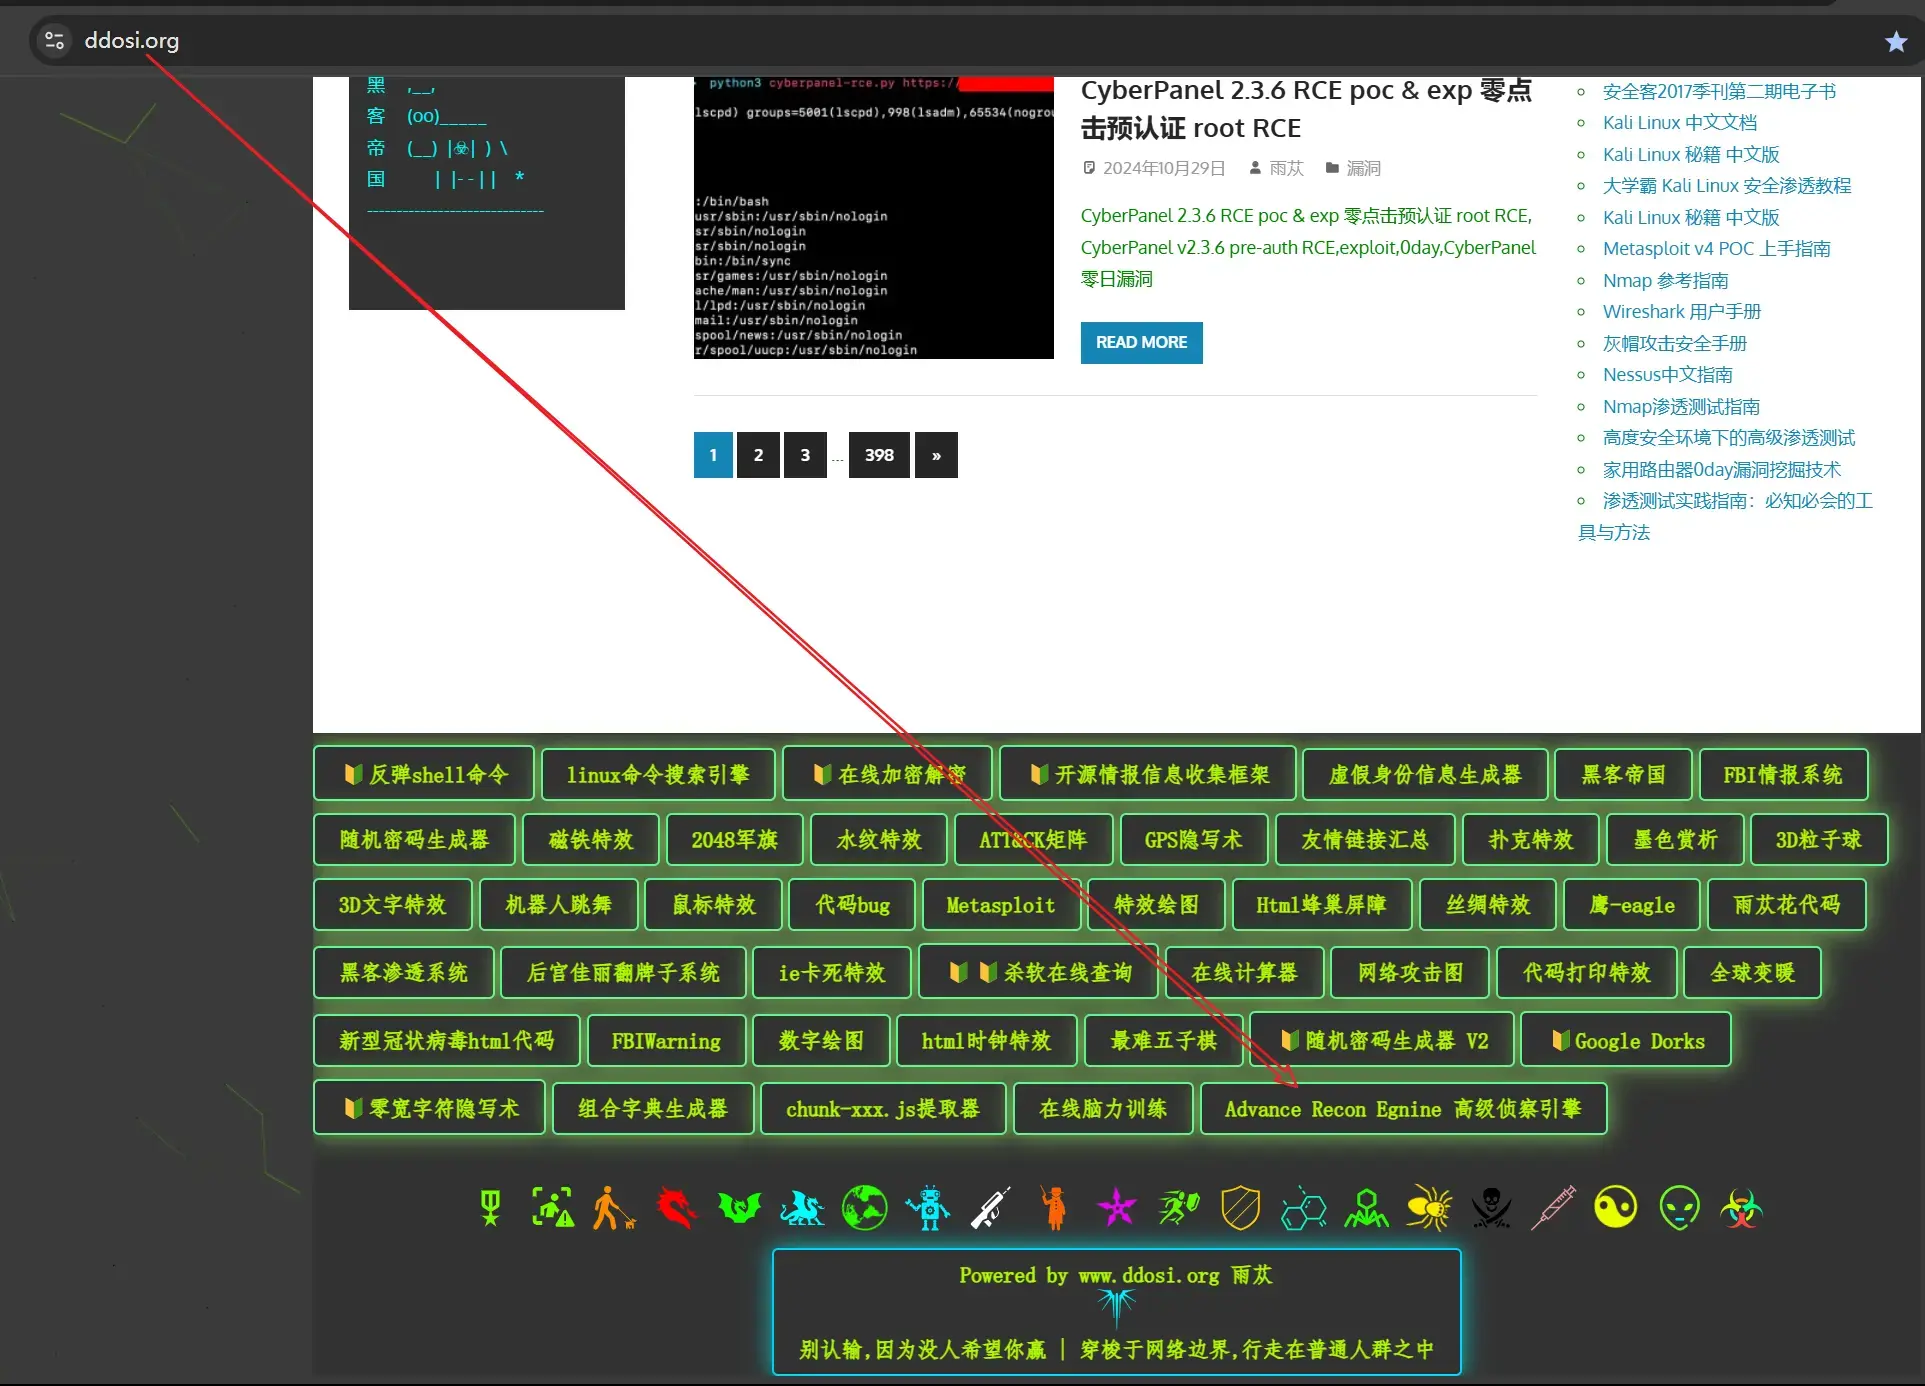Open the CyberPanel terminal screenshot thumbnail
The height and width of the screenshot is (1386, 1925).
coord(873,218)
